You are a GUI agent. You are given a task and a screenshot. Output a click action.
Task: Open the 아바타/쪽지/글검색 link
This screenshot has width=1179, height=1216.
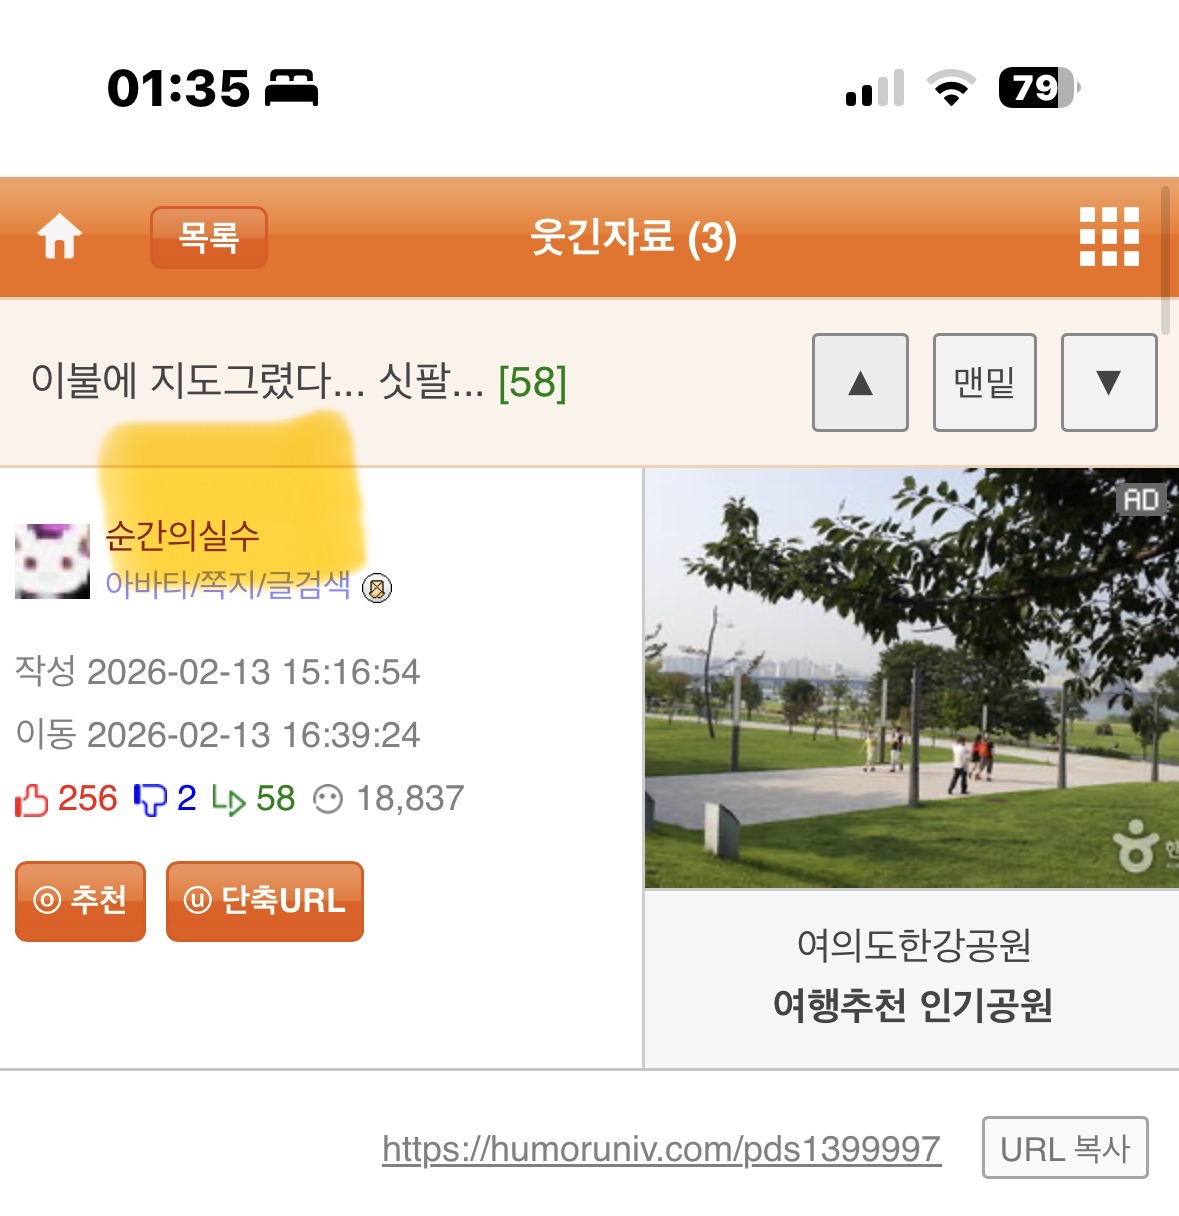228,584
